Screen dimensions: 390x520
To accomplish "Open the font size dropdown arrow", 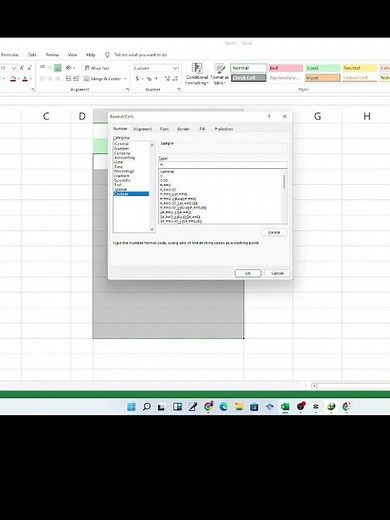I will tap(14, 68).
